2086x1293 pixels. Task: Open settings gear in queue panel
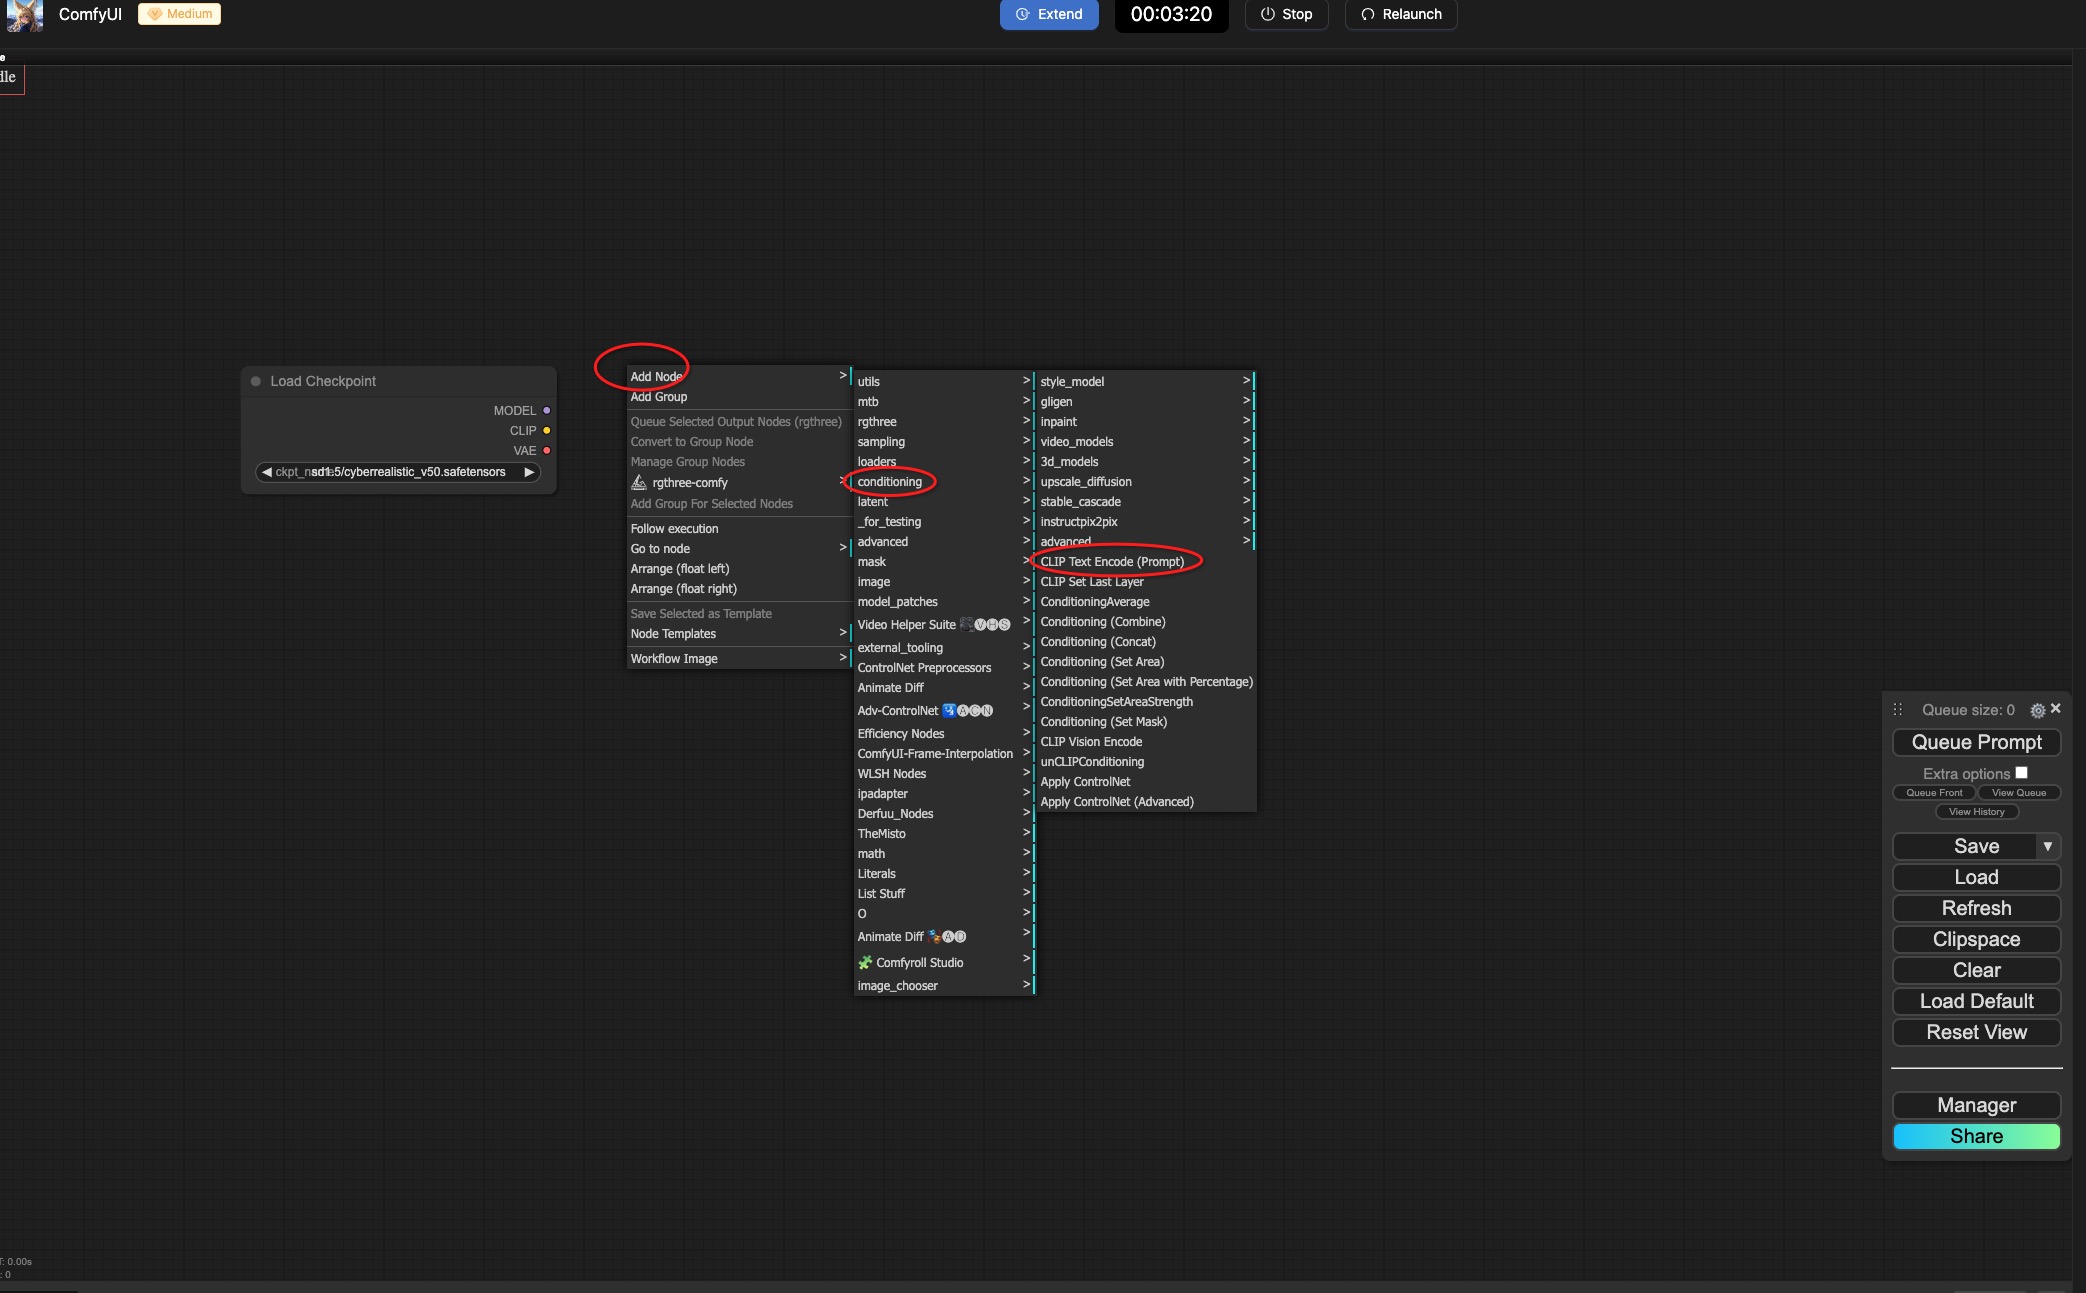point(2037,710)
